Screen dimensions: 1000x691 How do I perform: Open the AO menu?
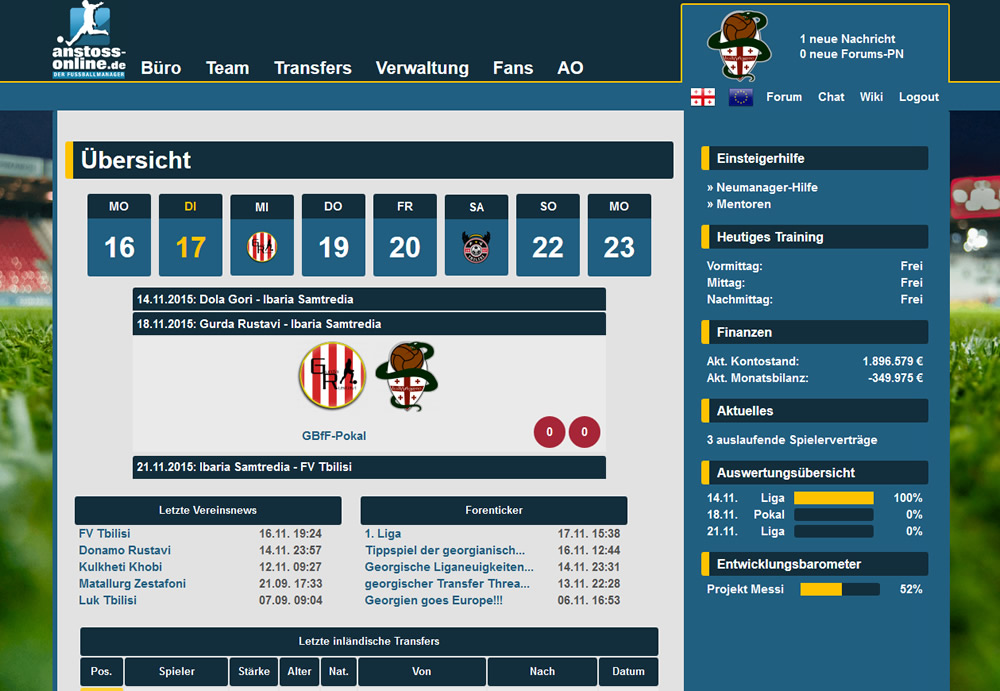coord(570,68)
